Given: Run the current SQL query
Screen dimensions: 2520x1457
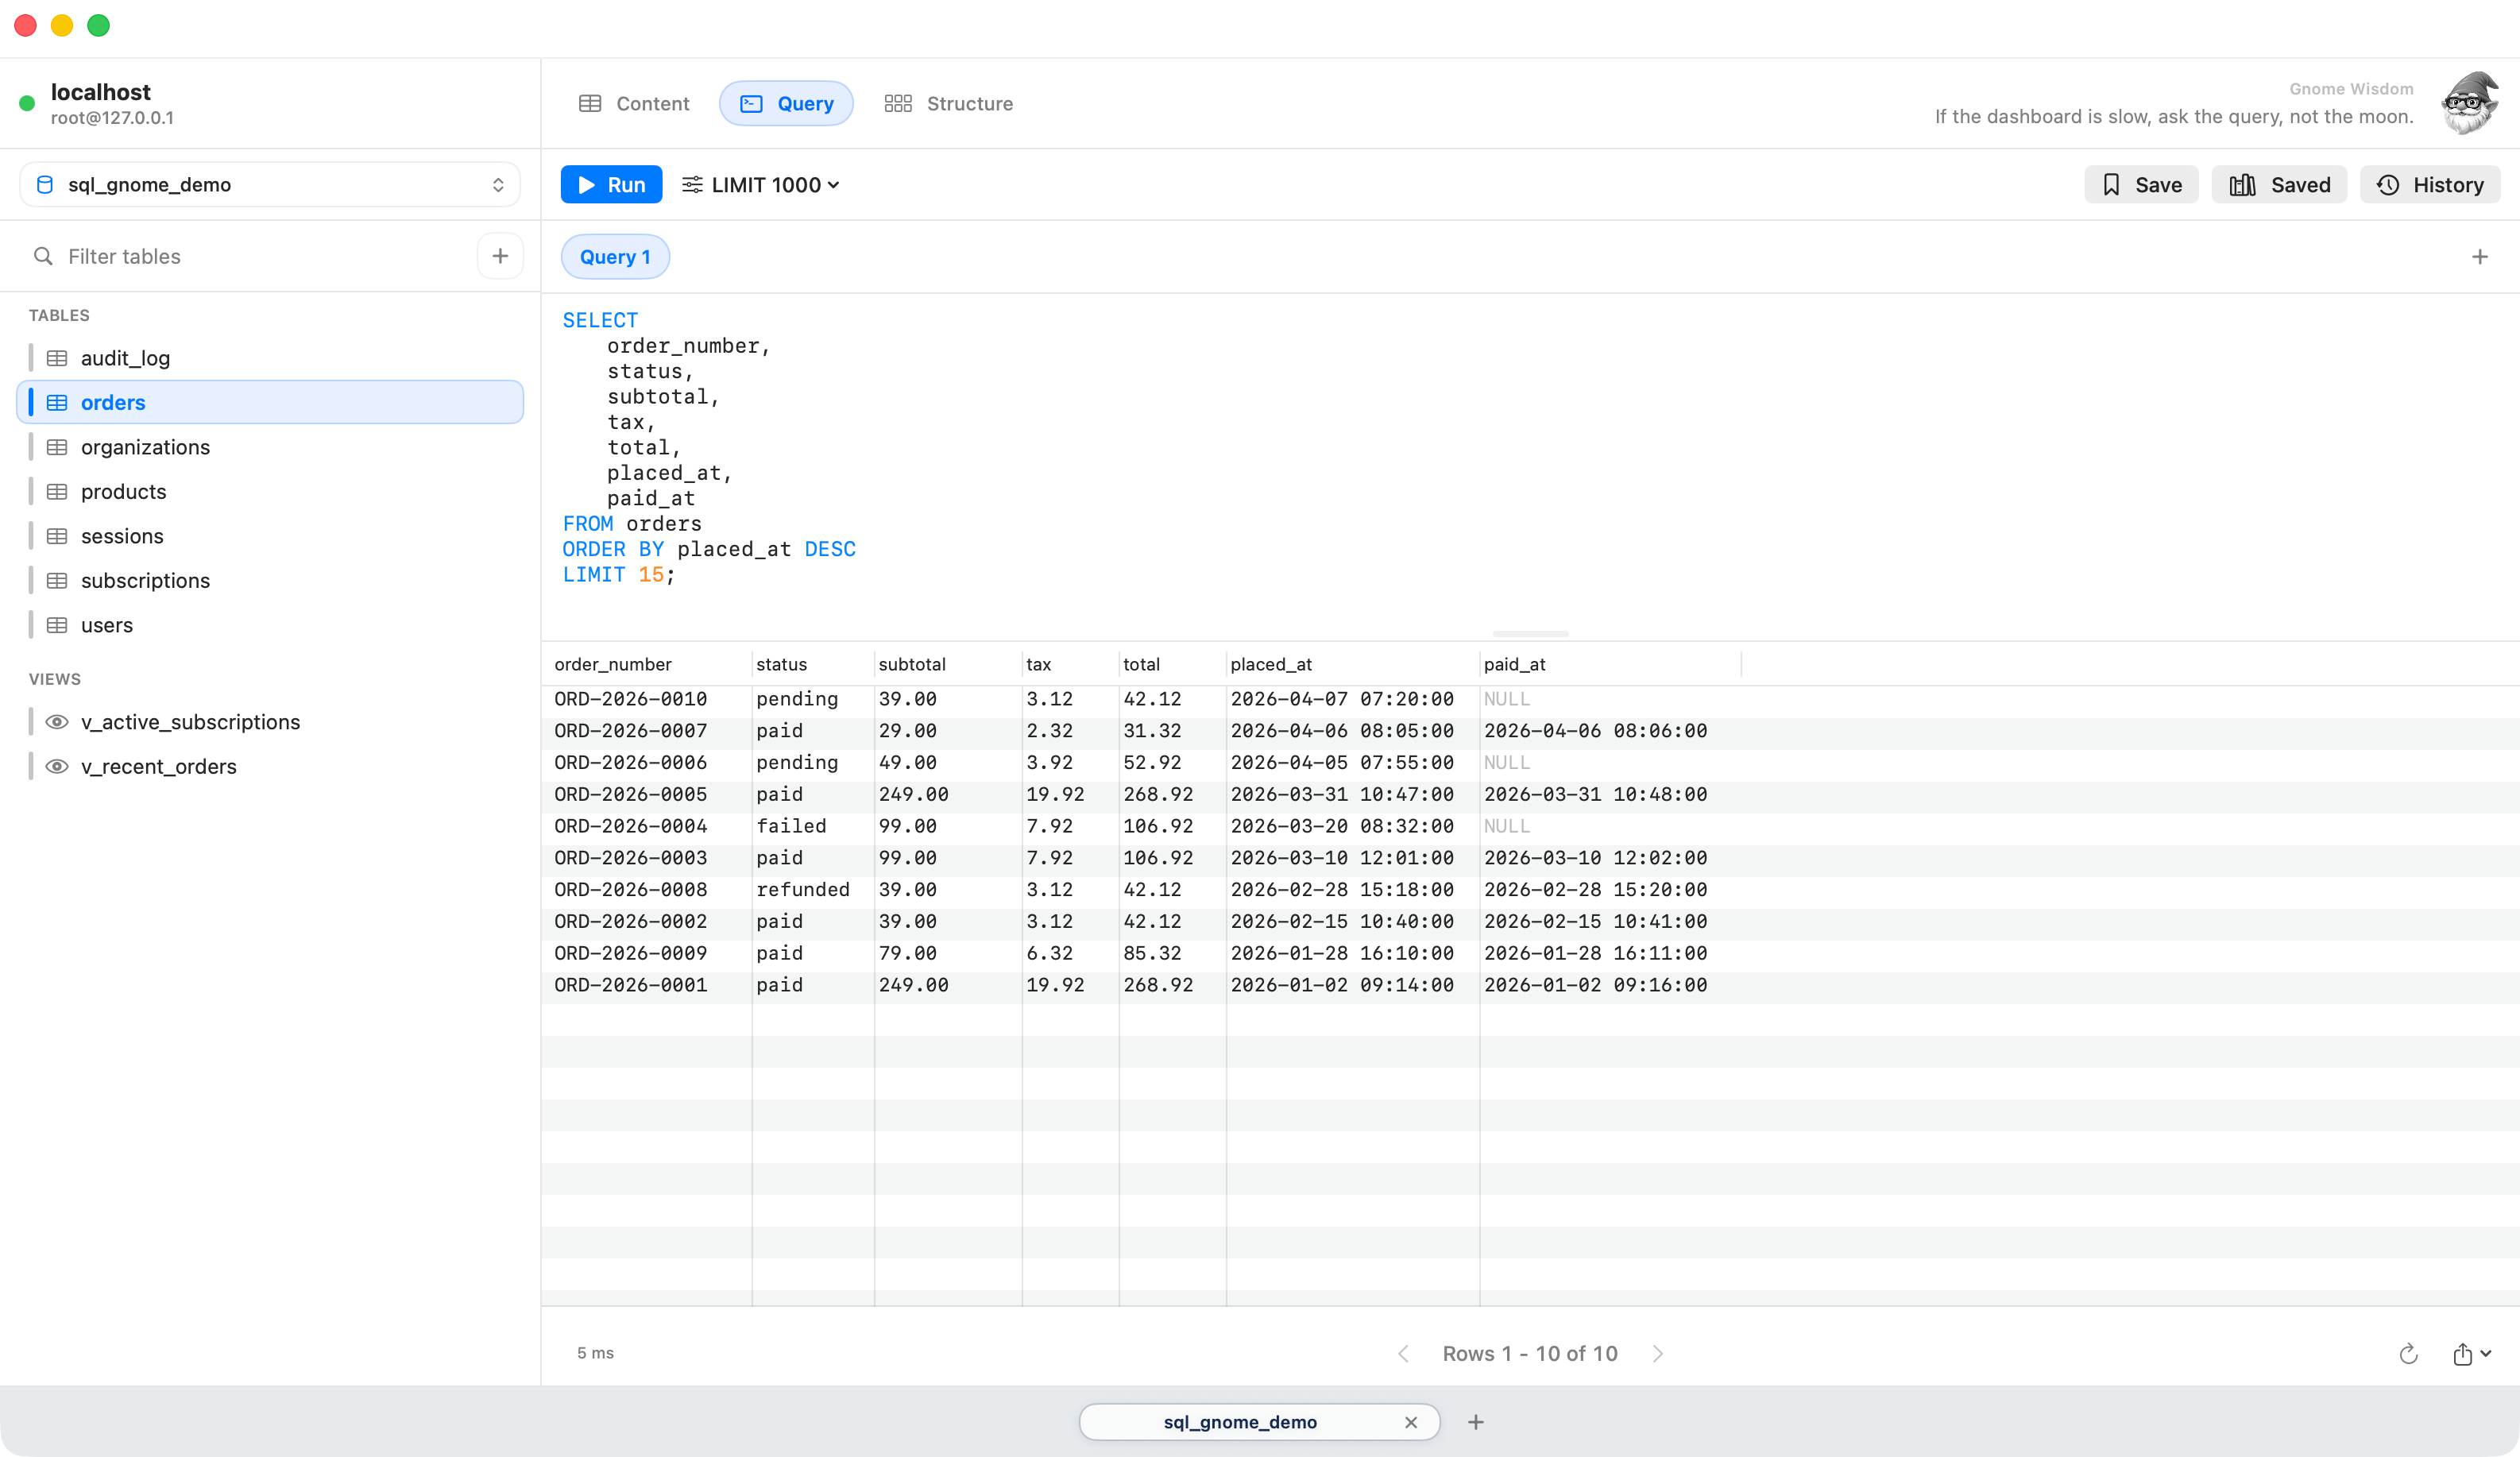Looking at the screenshot, I should pos(611,185).
